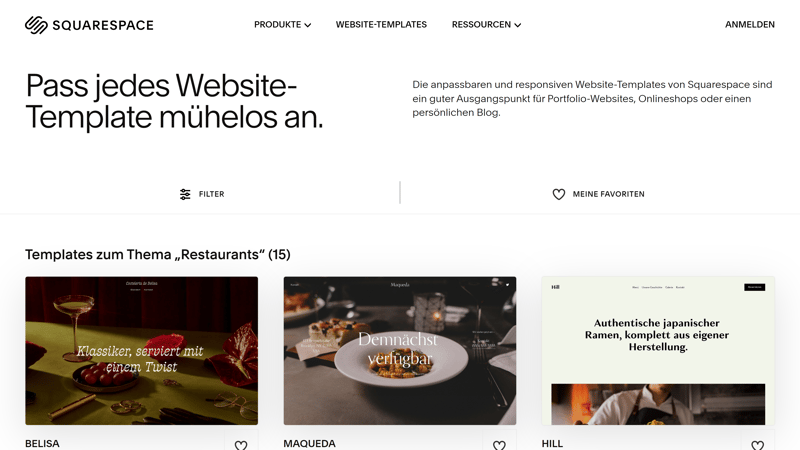Open the Website-Templates menu item
Viewport: 800px width, 450px height.
[x=381, y=24]
